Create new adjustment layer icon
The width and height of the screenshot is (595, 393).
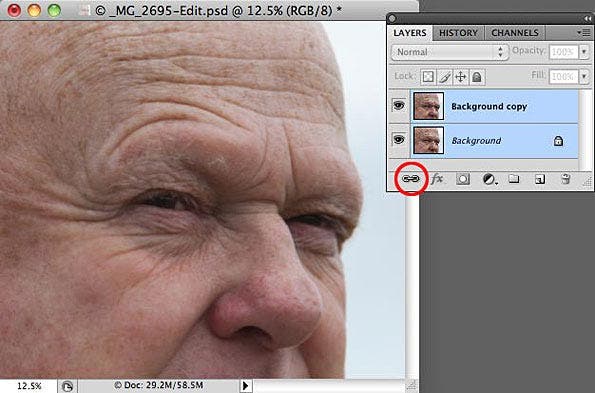pyautogui.click(x=490, y=179)
